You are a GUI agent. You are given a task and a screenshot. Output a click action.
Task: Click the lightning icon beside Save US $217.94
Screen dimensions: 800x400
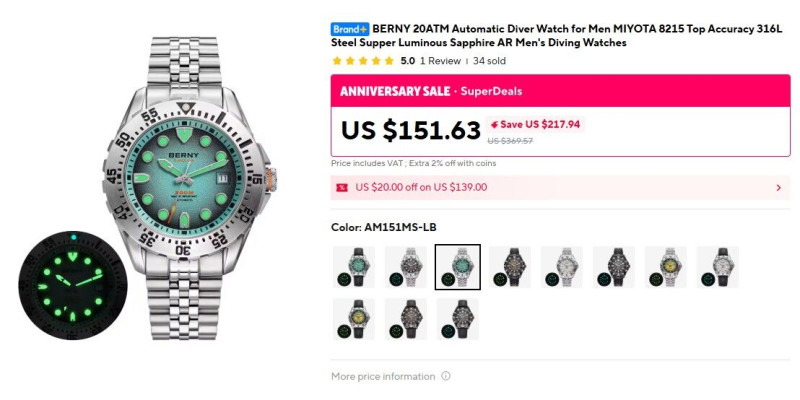(494, 125)
